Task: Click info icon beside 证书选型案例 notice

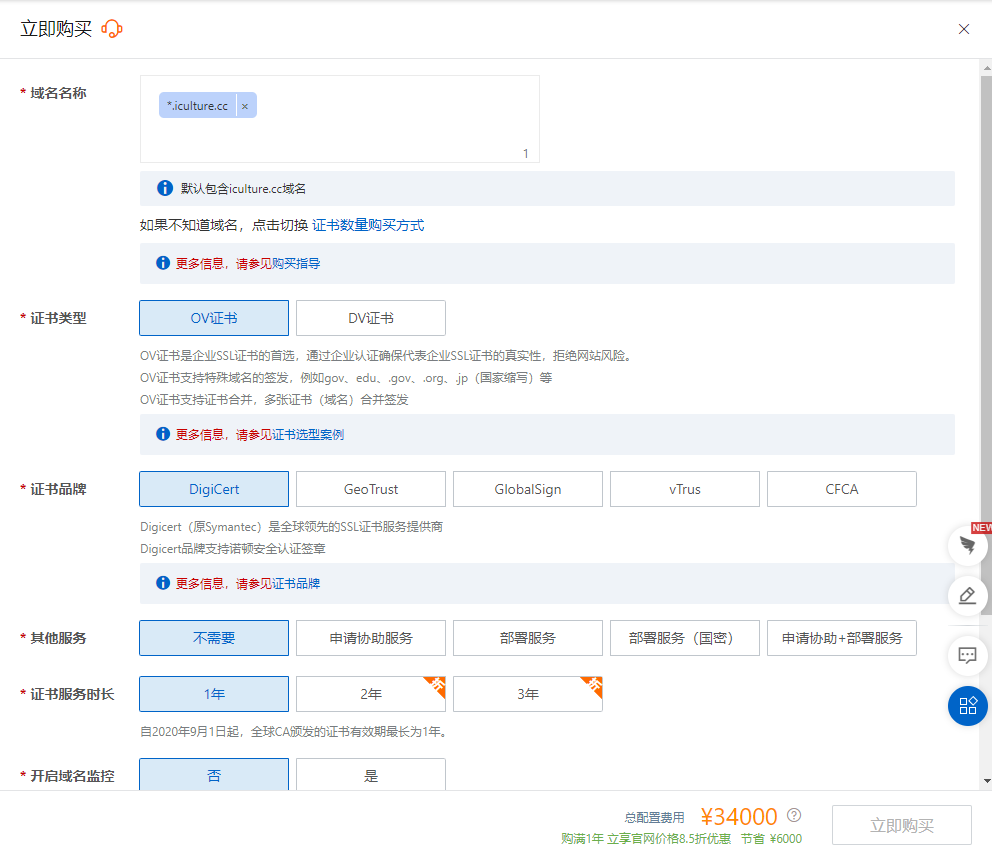Action: (163, 434)
